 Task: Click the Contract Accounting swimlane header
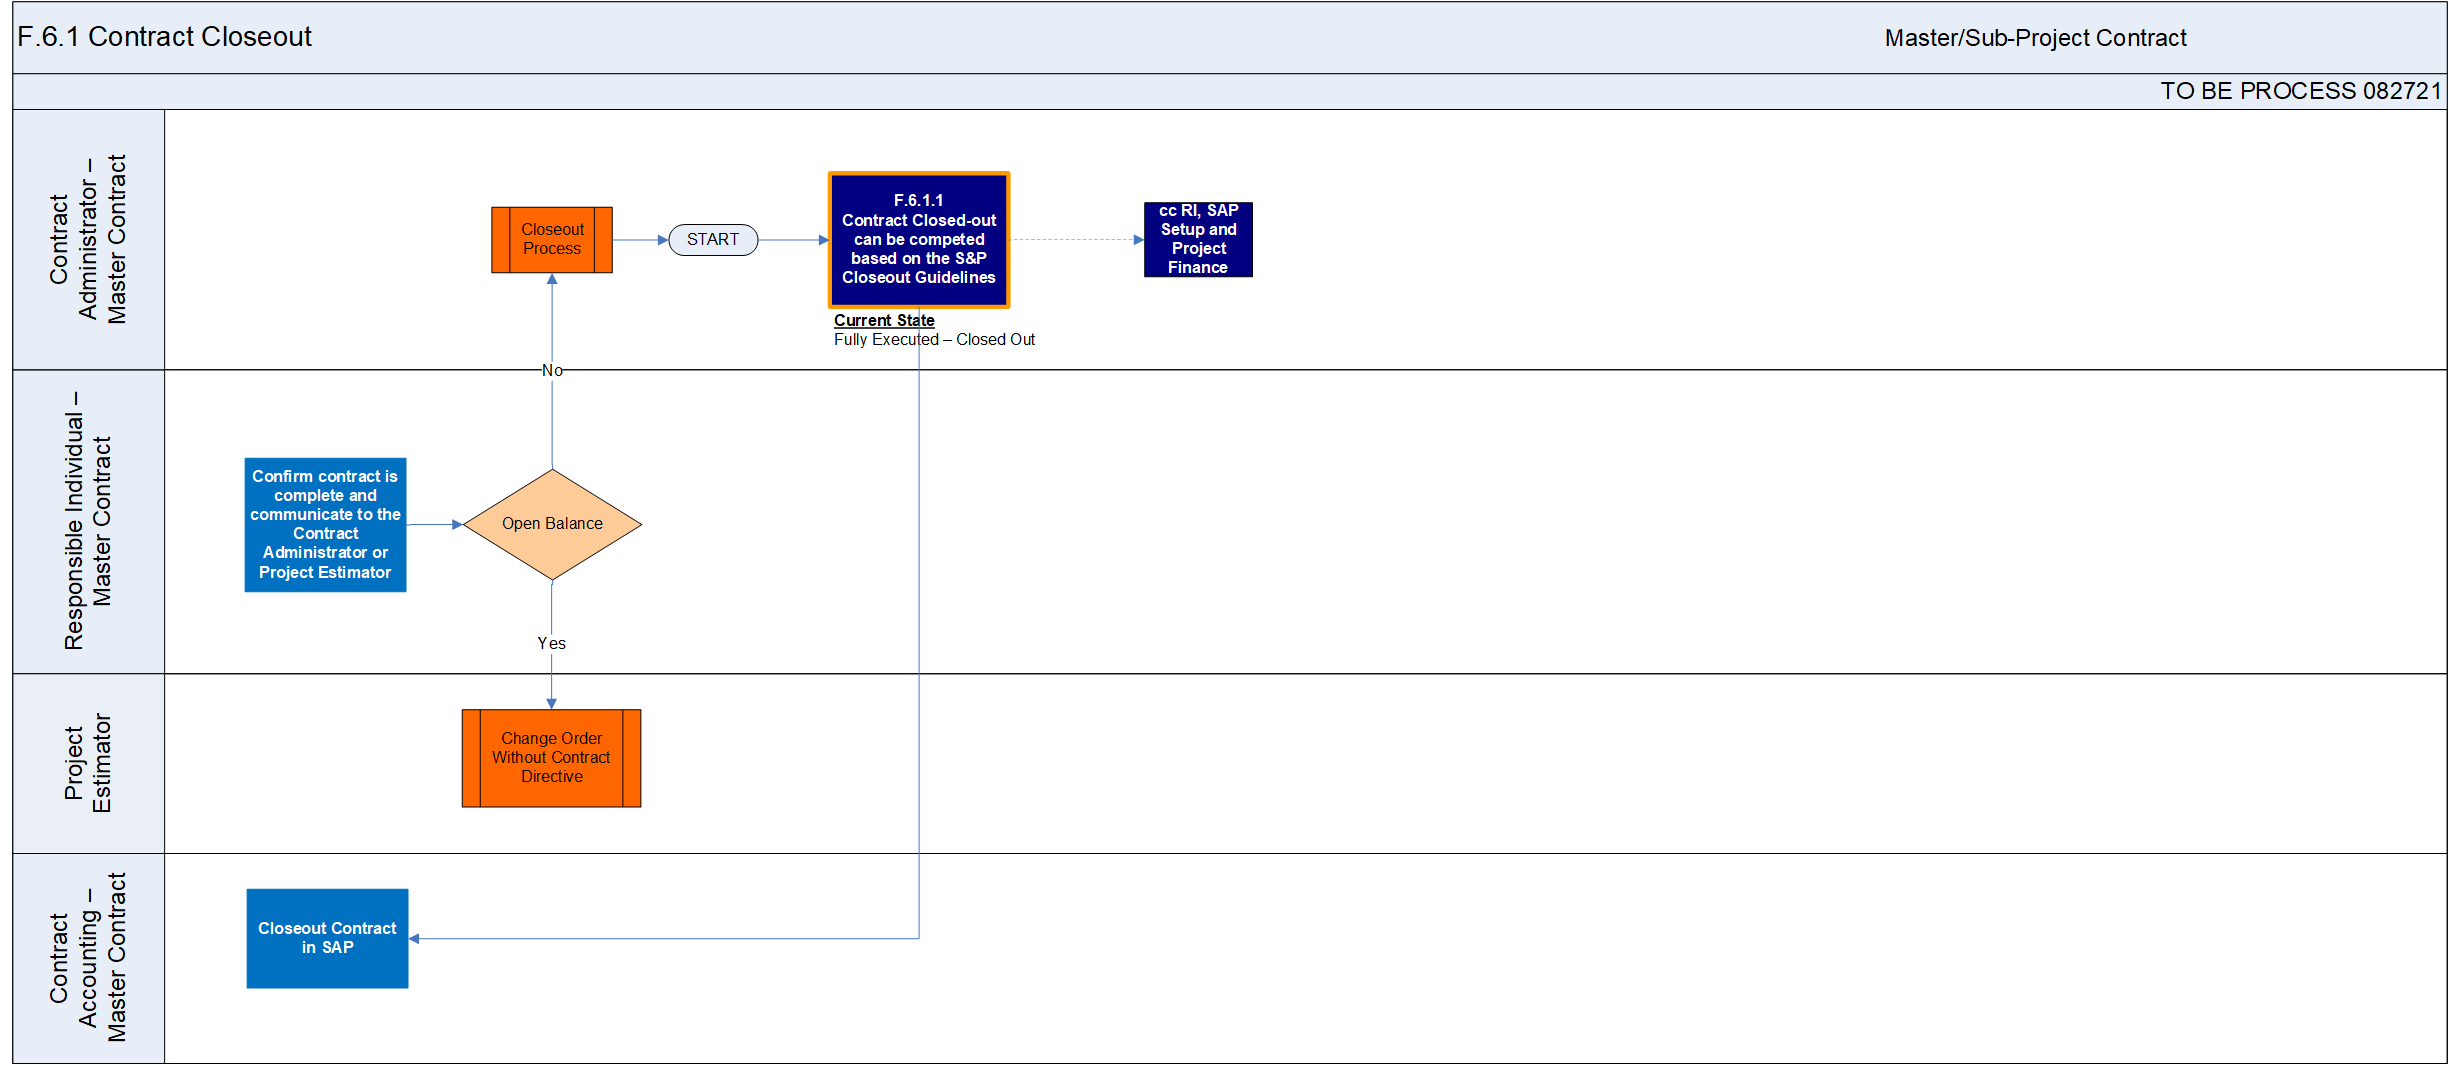point(88,958)
